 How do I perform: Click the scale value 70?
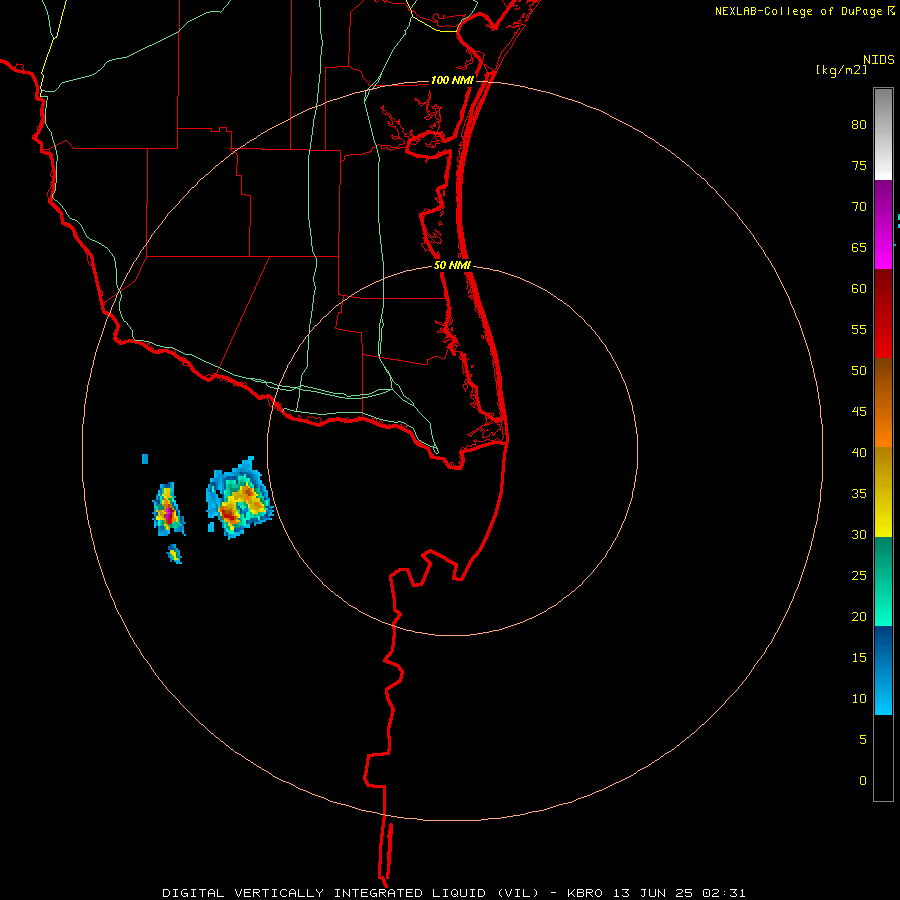pyautogui.click(x=859, y=207)
